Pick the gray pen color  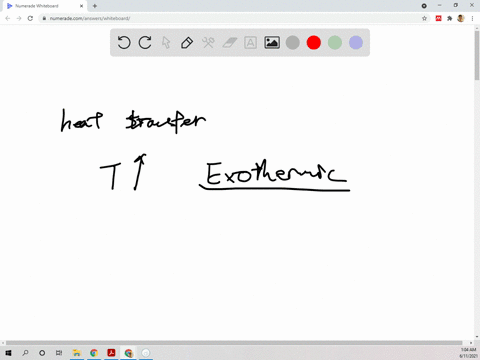pos(293,43)
